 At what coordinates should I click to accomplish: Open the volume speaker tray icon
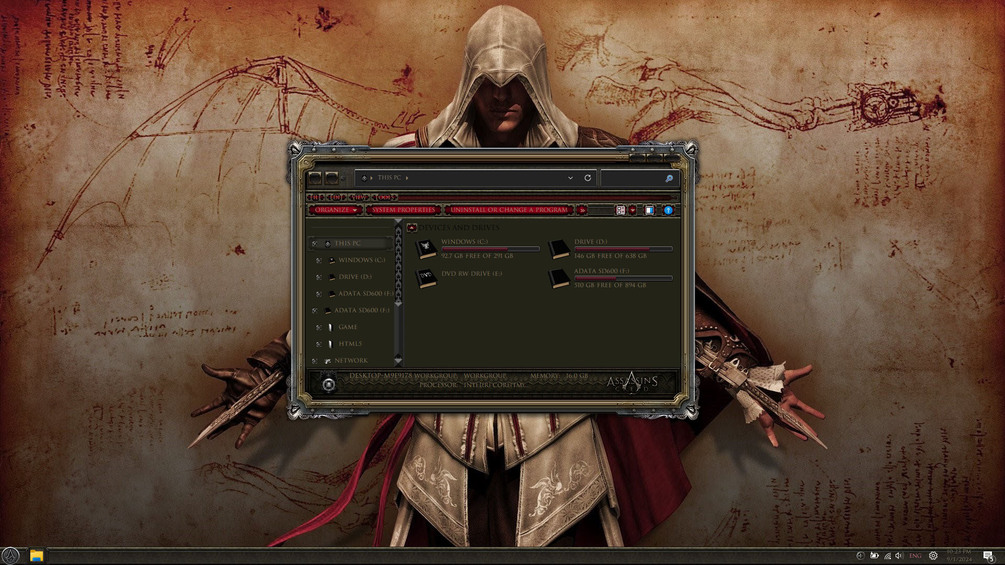(x=899, y=555)
